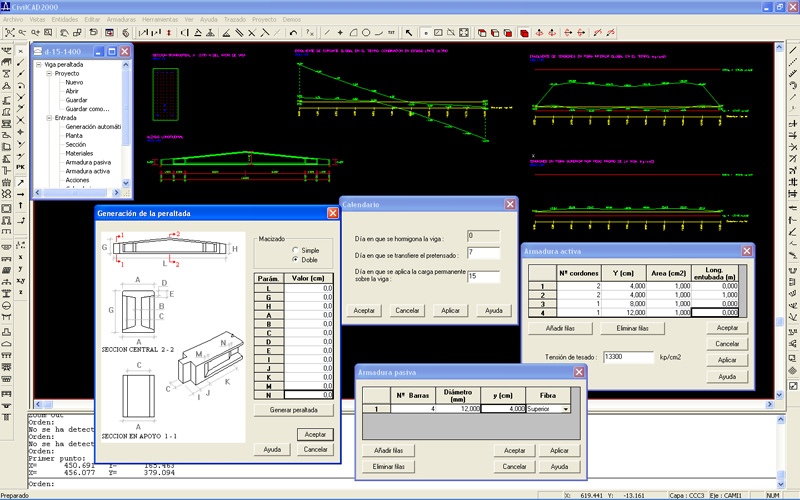Click the zoom extents icon at toolbar start

pos(9,33)
